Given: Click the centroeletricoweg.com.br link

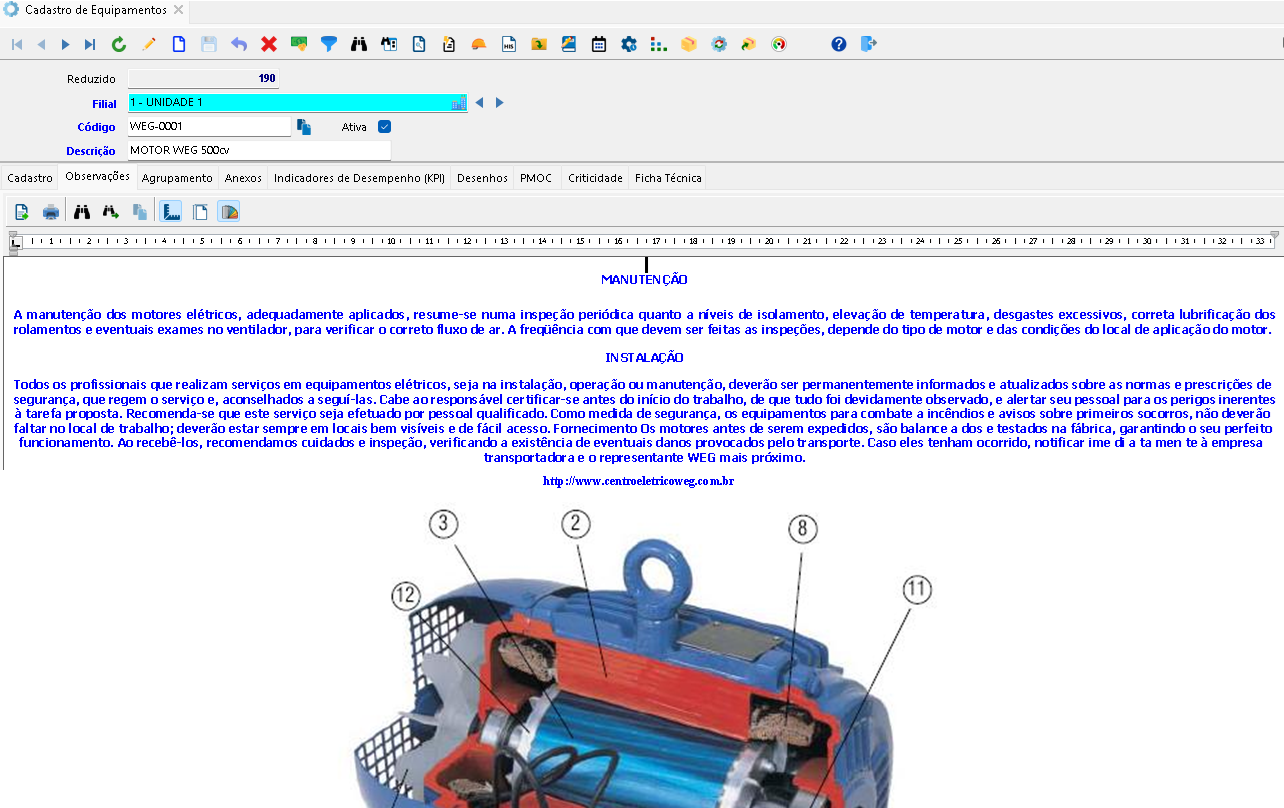Looking at the screenshot, I should tap(639, 481).
